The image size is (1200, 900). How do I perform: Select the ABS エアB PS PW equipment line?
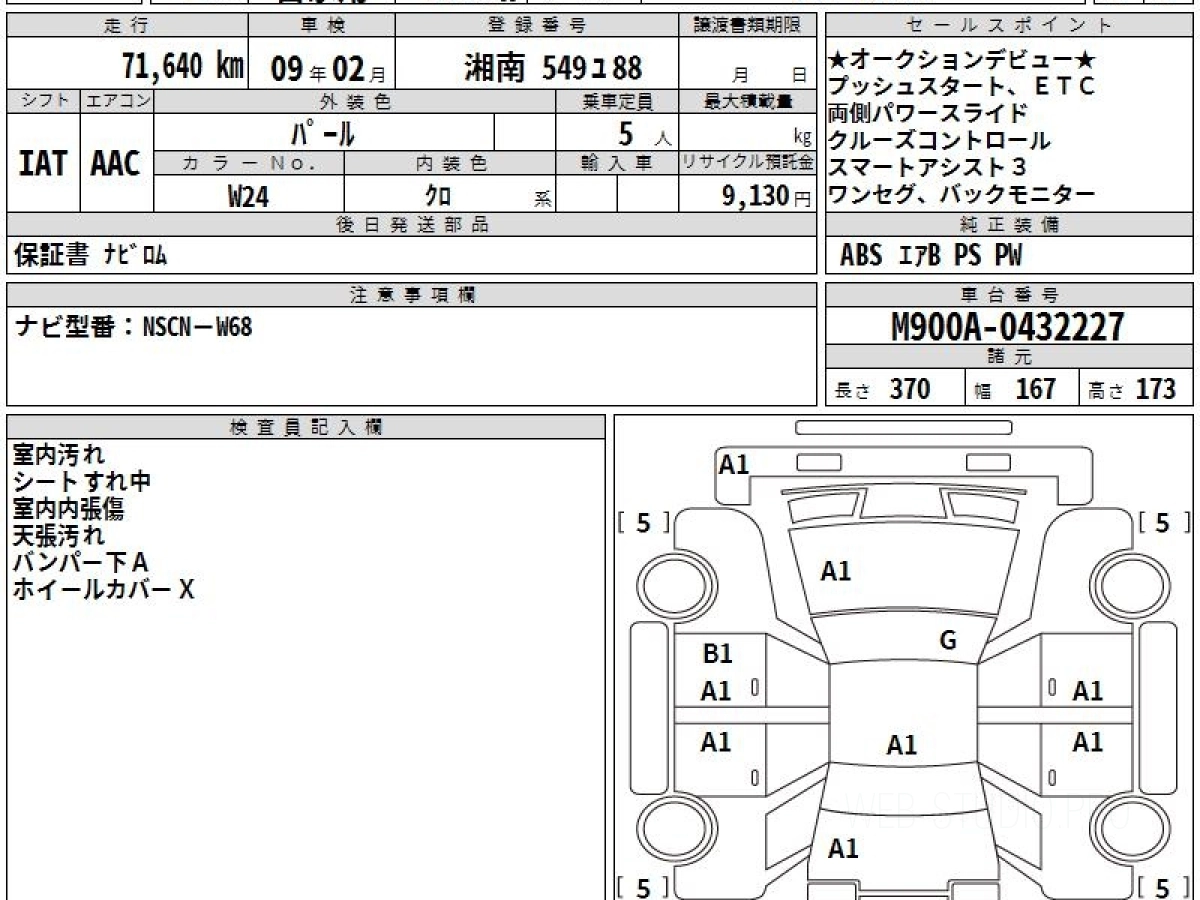coord(931,256)
